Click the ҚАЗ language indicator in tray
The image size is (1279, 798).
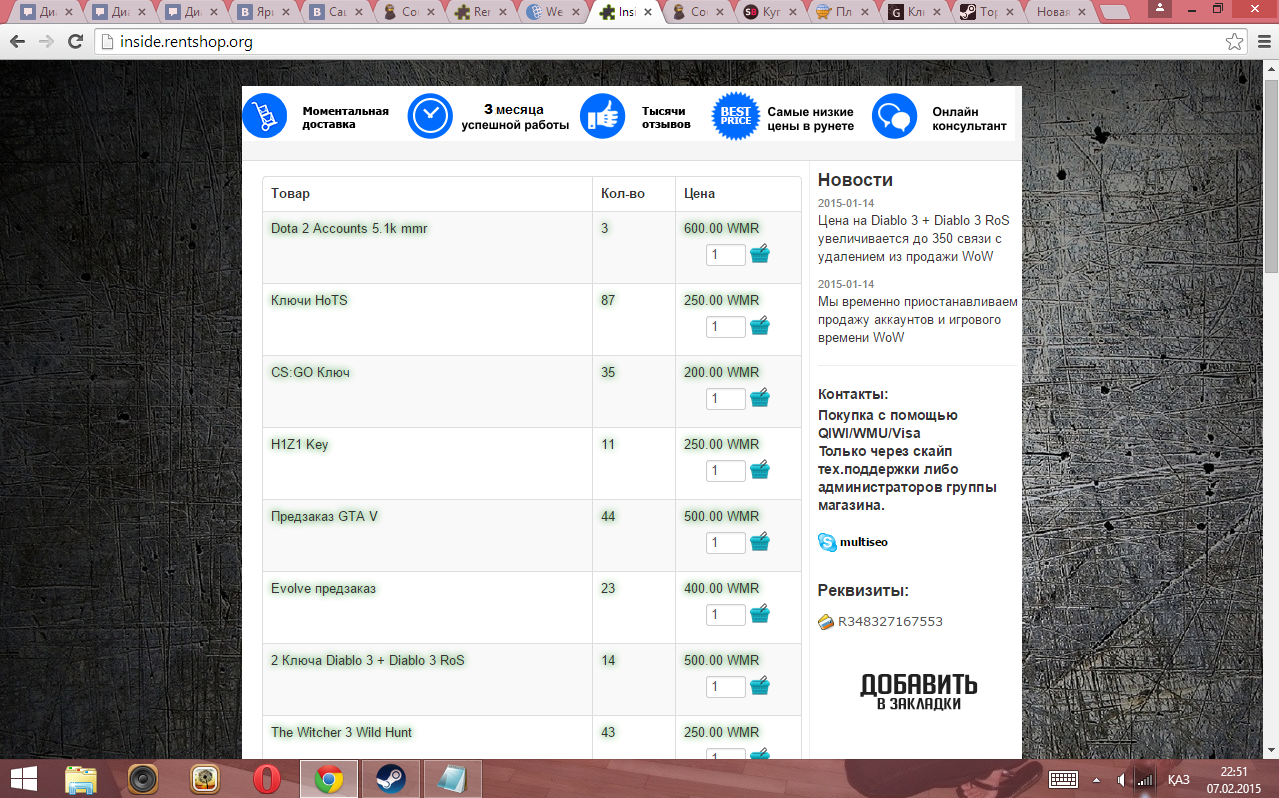coord(1178,779)
